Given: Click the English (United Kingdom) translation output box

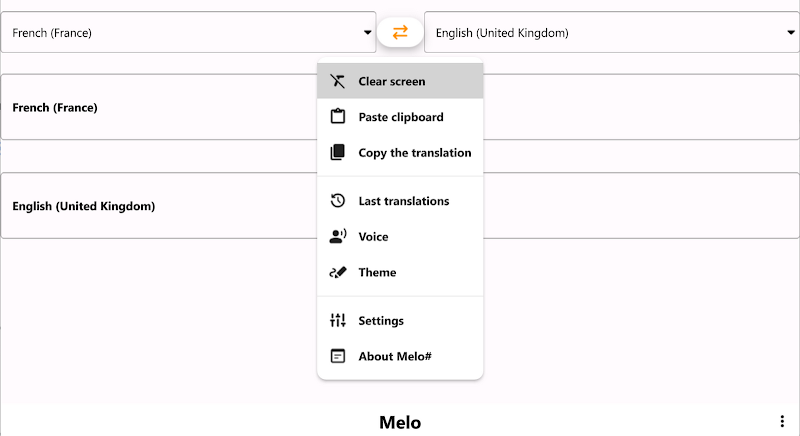Looking at the screenshot, I should tap(150, 206).
